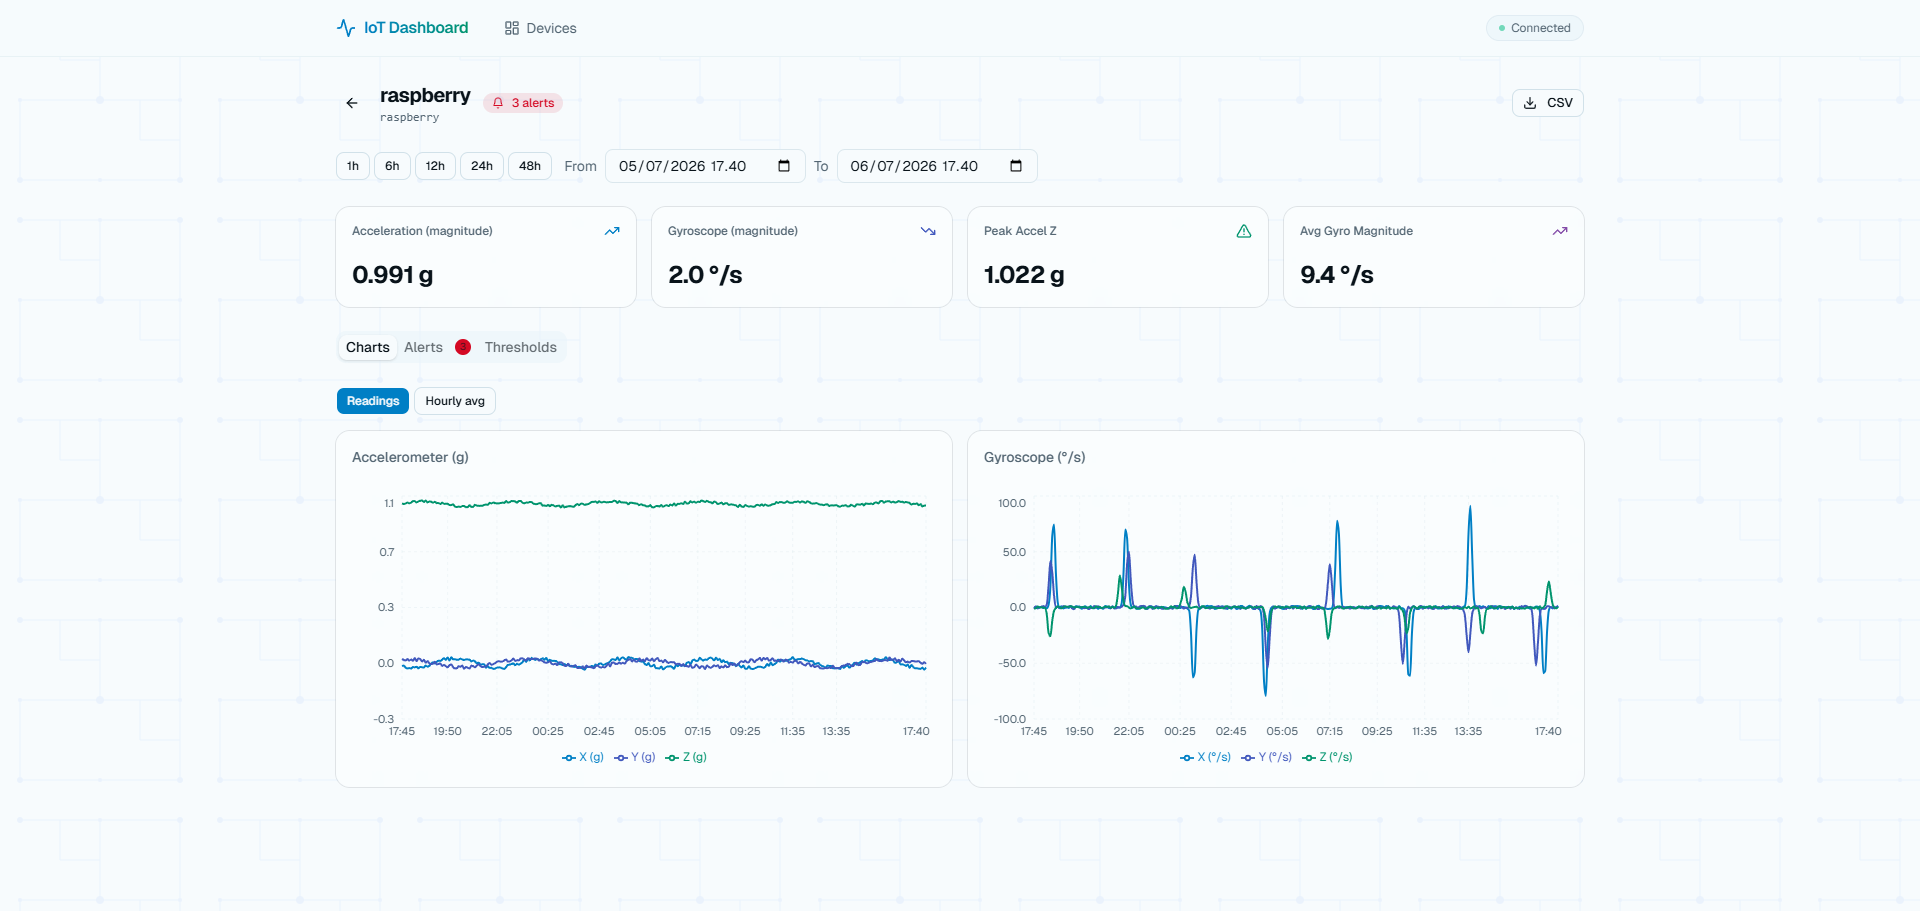Screen dimensions: 1920x911
Task: Click the Avg Gyro Magnitude card label
Action: (1356, 231)
